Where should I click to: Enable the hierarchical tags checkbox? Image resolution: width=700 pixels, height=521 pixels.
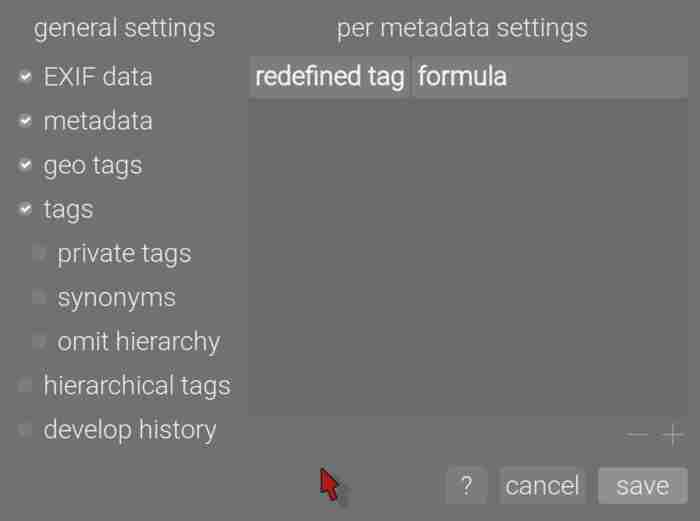pos(26,385)
